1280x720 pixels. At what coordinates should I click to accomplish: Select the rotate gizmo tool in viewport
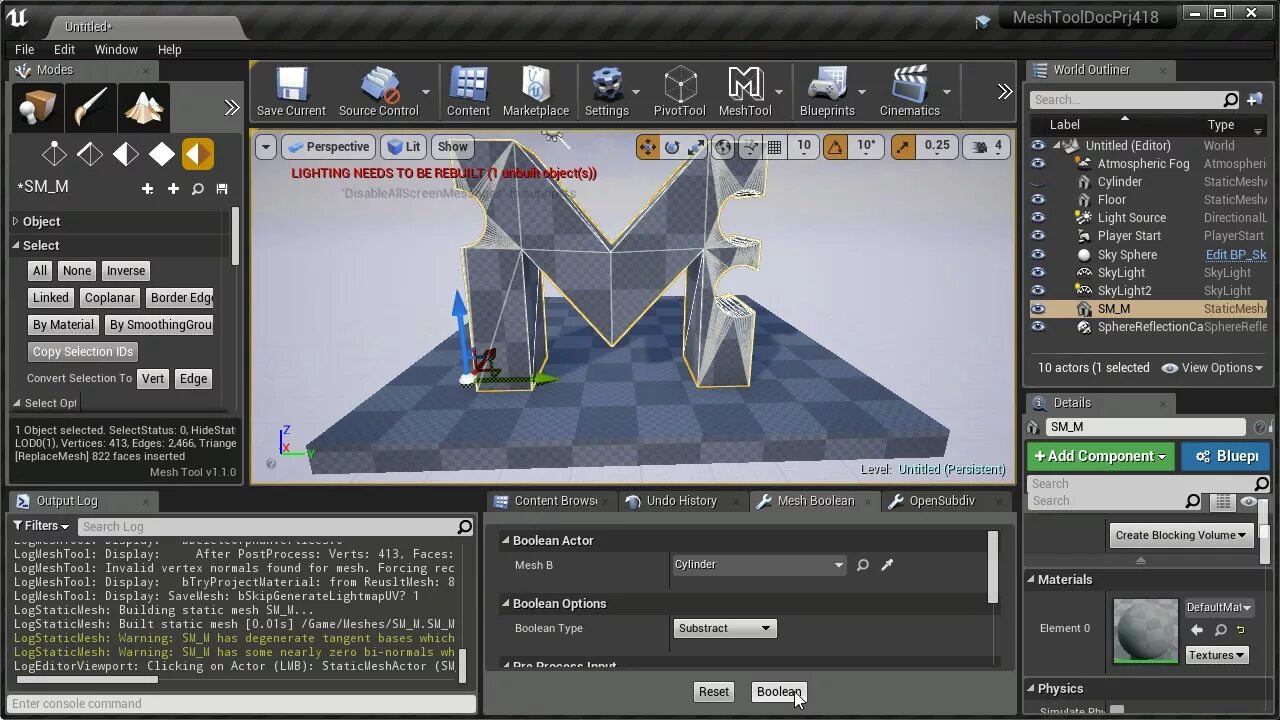click(x=672, y=147)
